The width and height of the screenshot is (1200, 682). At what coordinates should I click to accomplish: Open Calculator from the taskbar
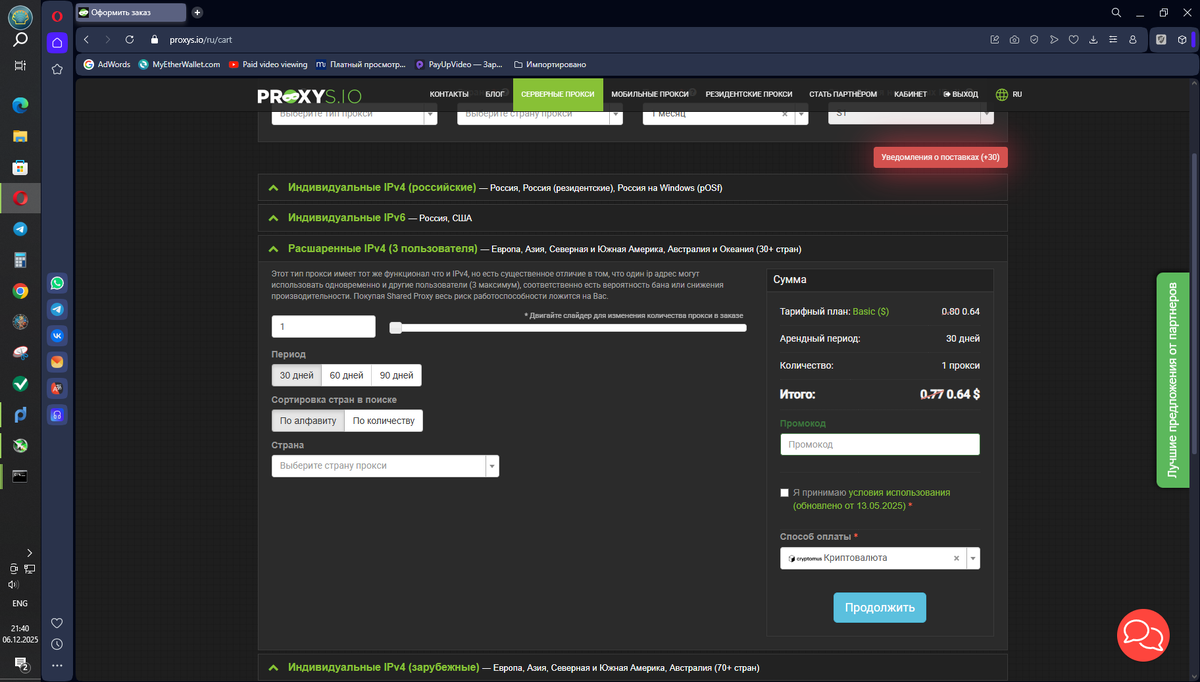(x=20, y=260)
